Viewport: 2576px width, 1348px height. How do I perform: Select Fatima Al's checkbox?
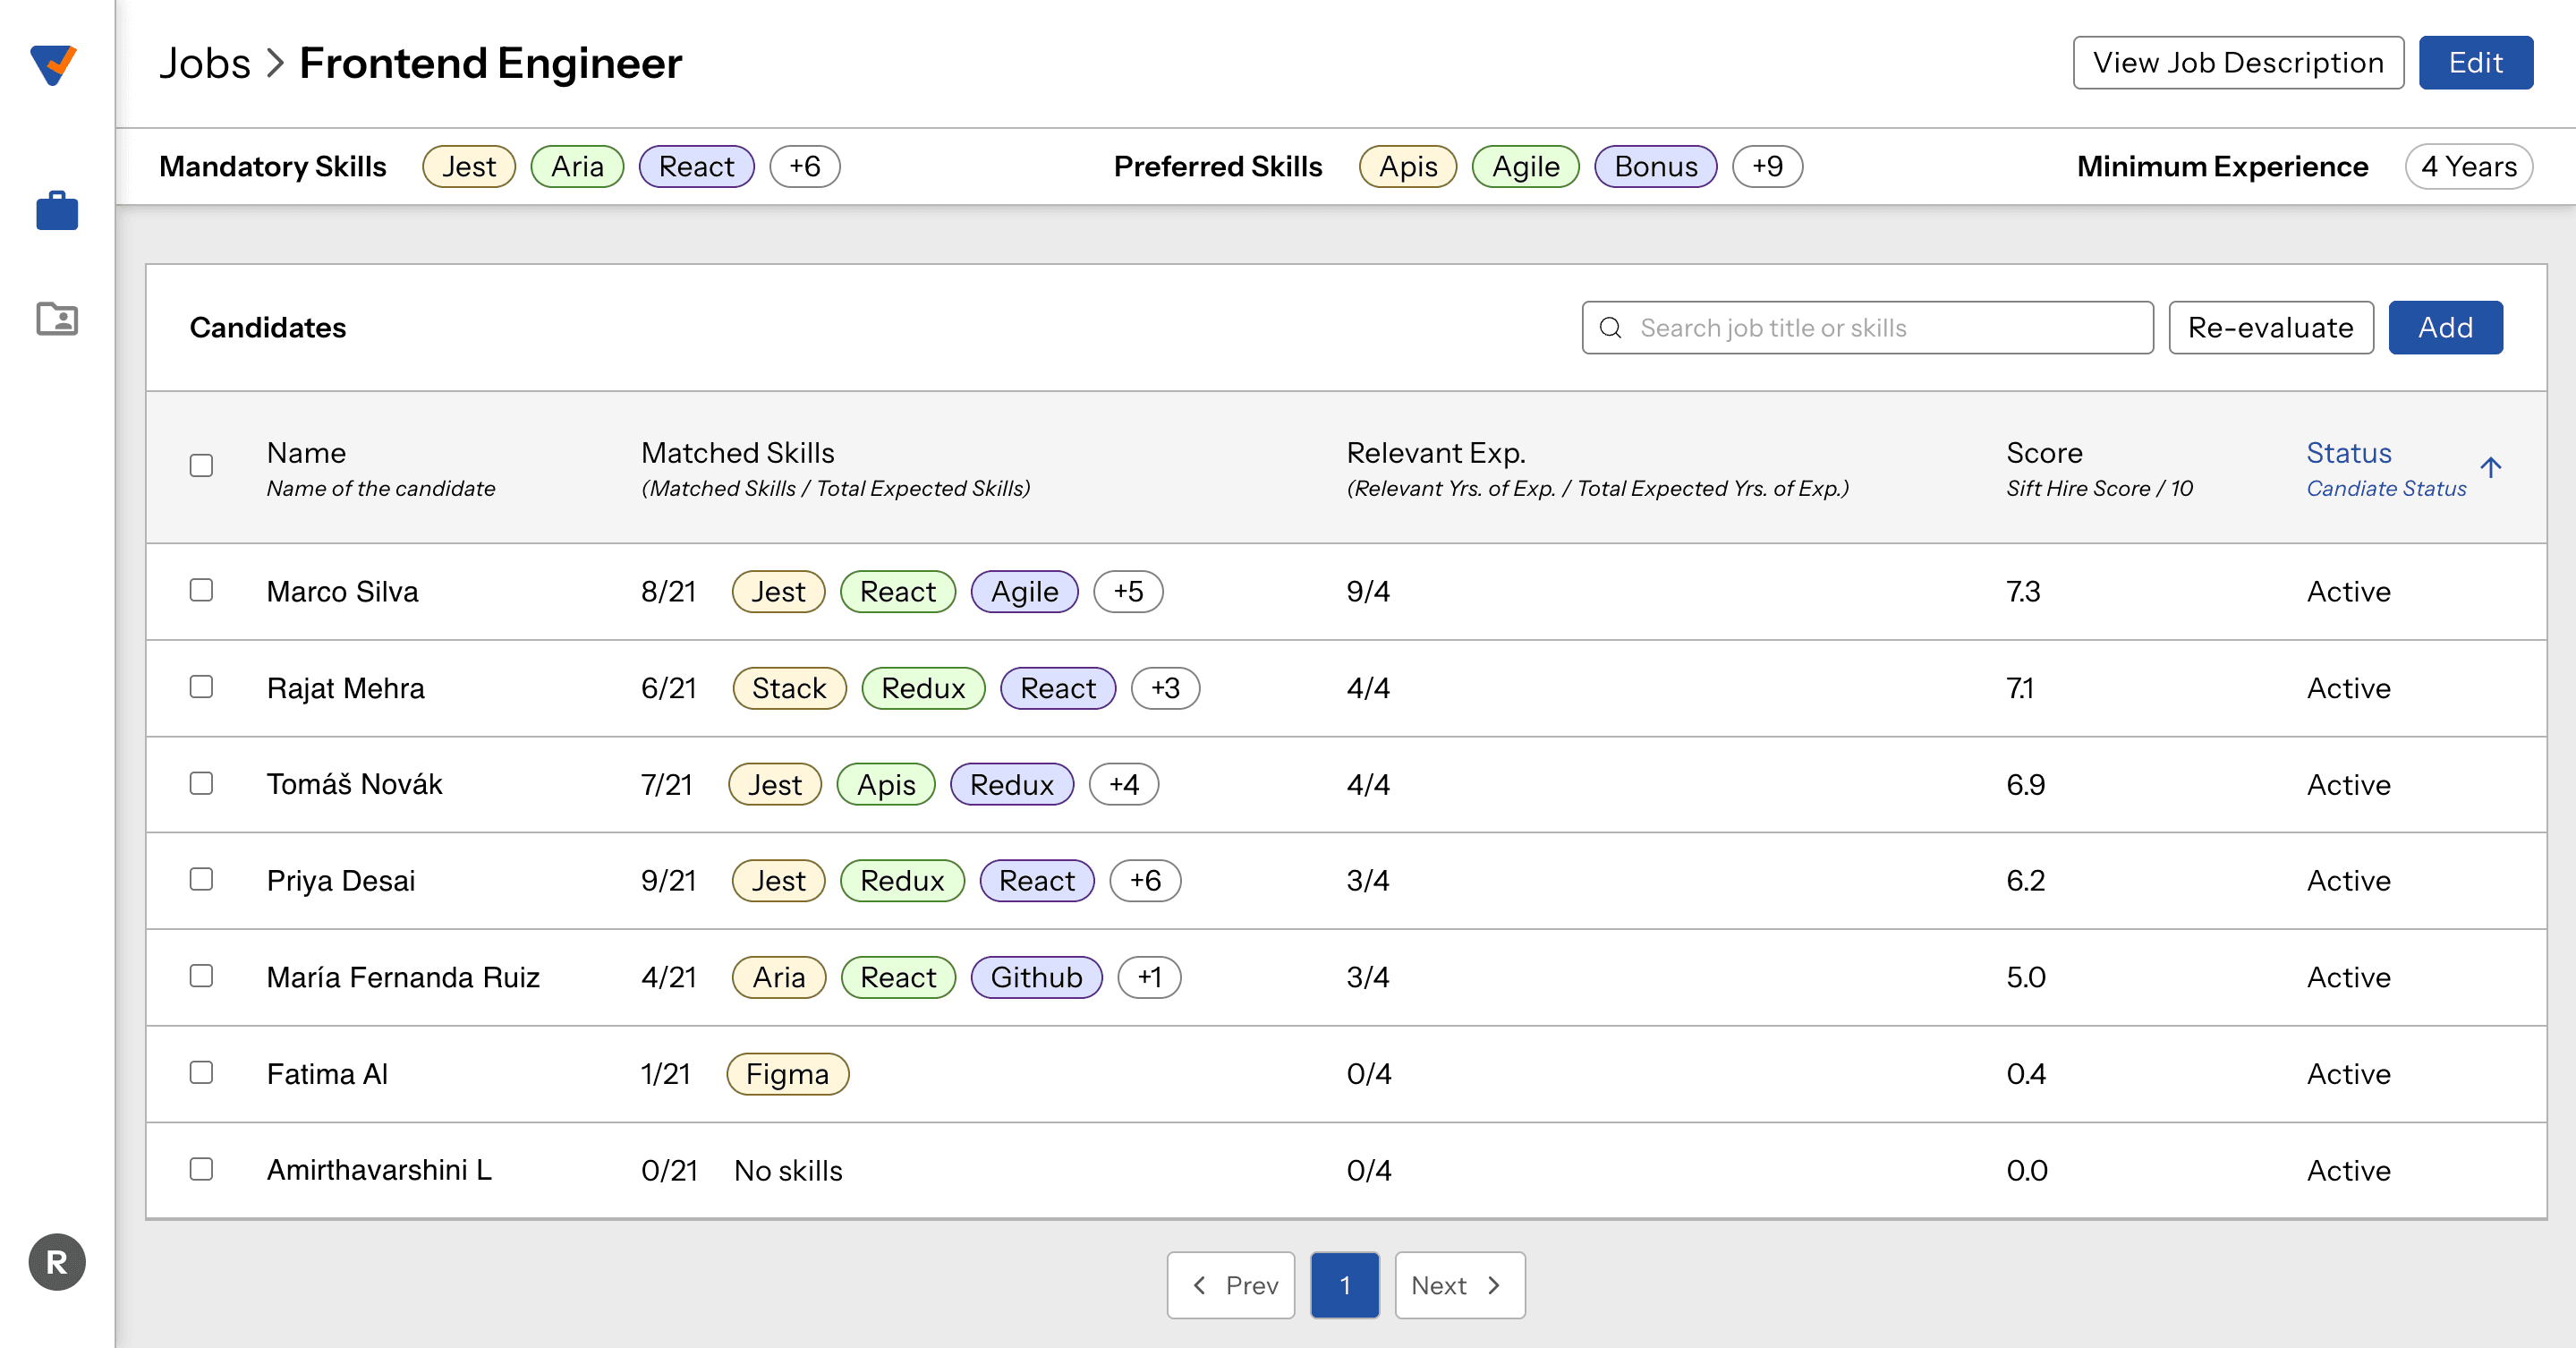(x=201, y=1073)
